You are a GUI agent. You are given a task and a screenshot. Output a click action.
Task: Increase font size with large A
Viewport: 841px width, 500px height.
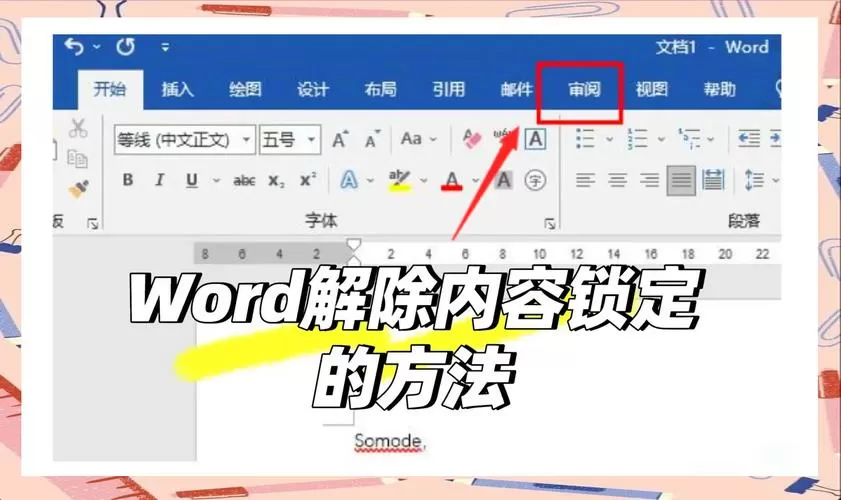340,139
